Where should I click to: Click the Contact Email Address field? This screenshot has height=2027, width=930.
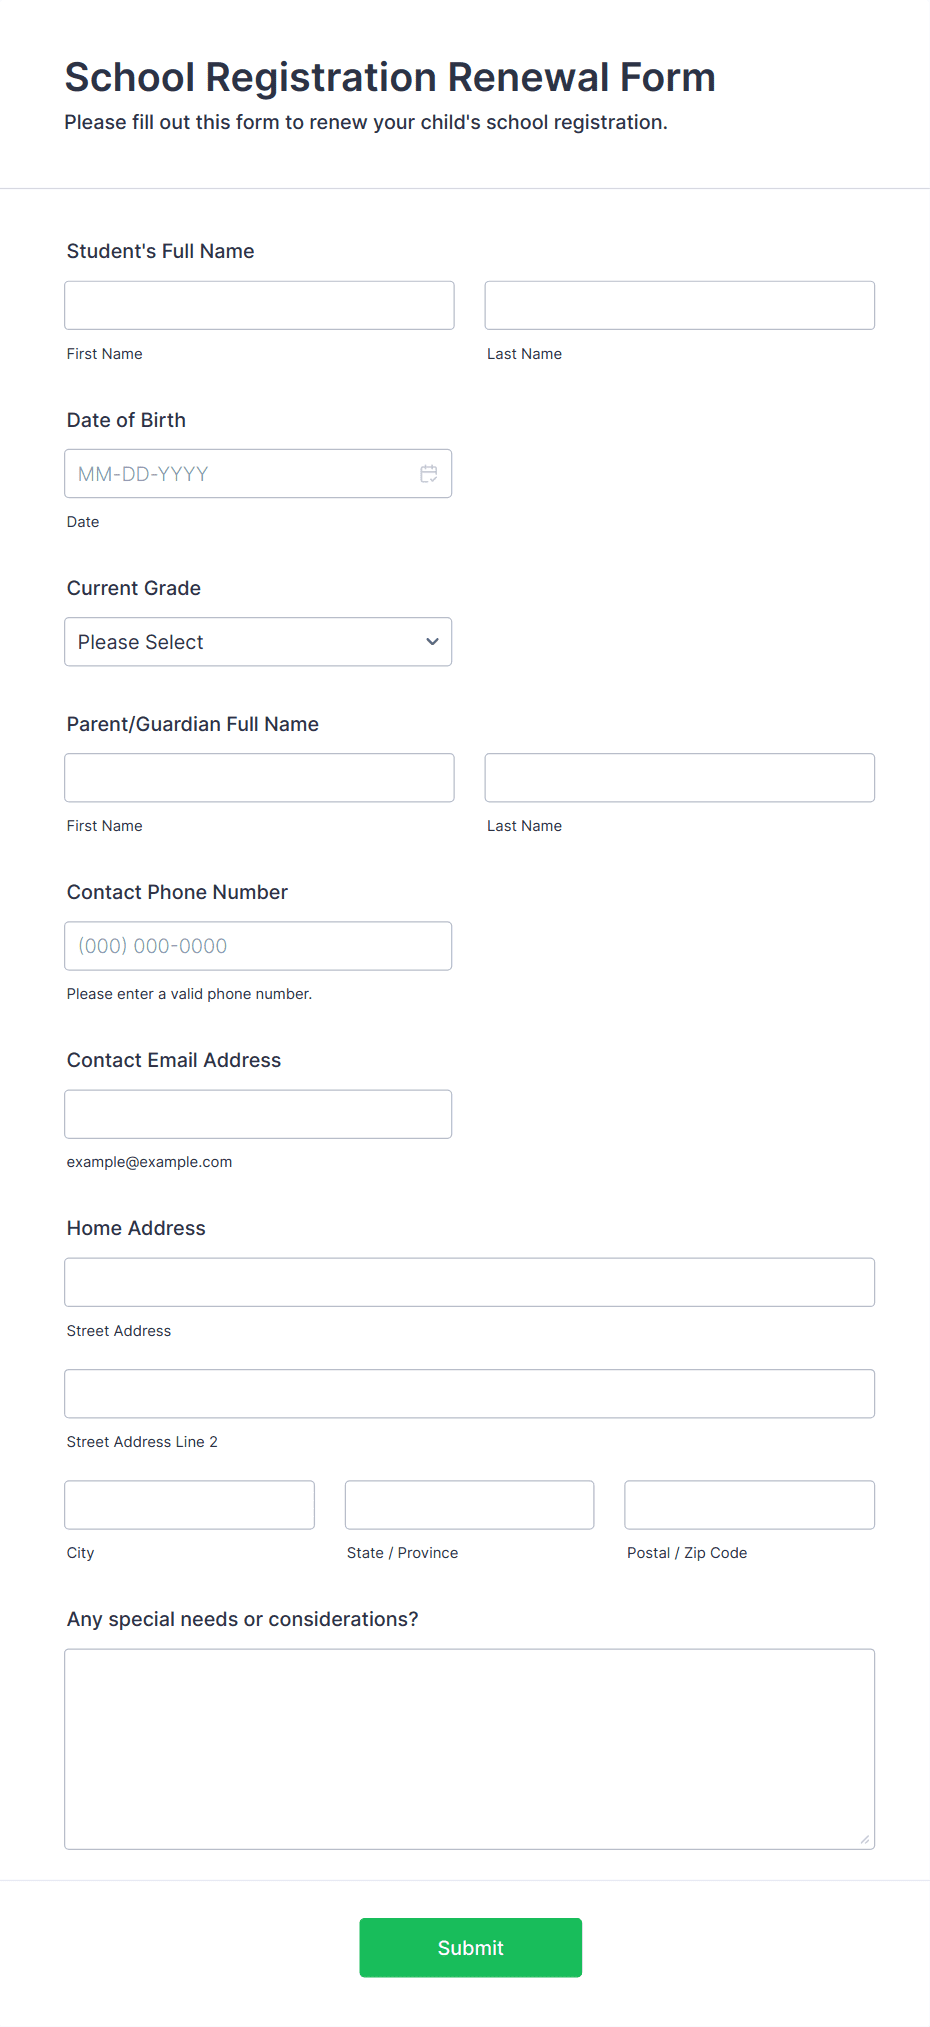[258, 1113]
